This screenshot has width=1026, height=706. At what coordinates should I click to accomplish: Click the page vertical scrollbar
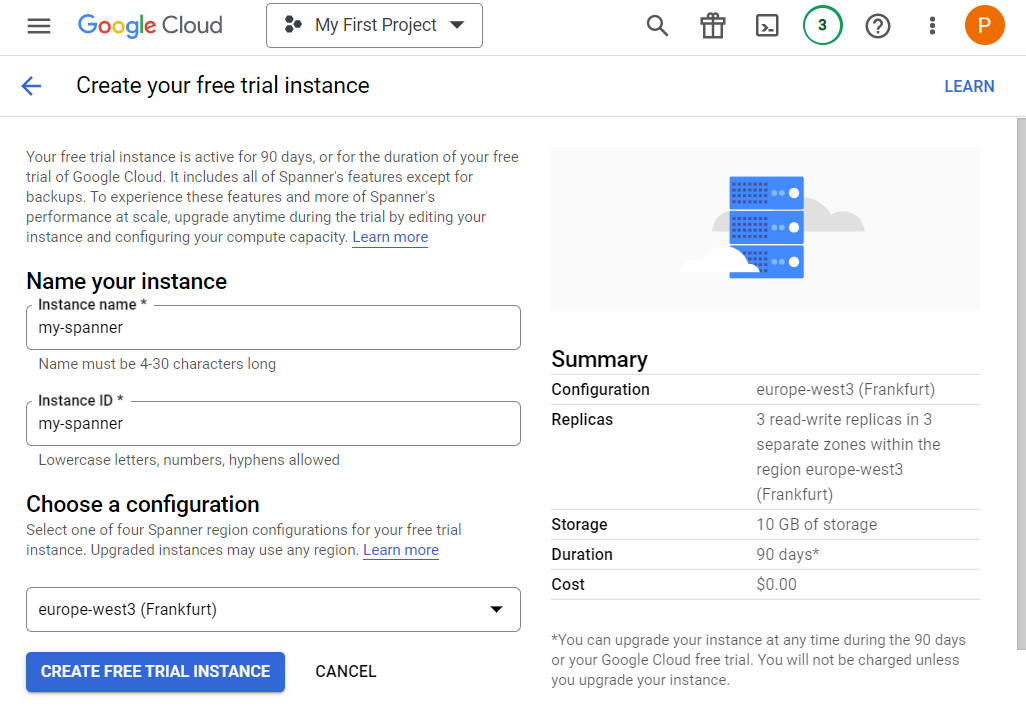[1021, 384]
